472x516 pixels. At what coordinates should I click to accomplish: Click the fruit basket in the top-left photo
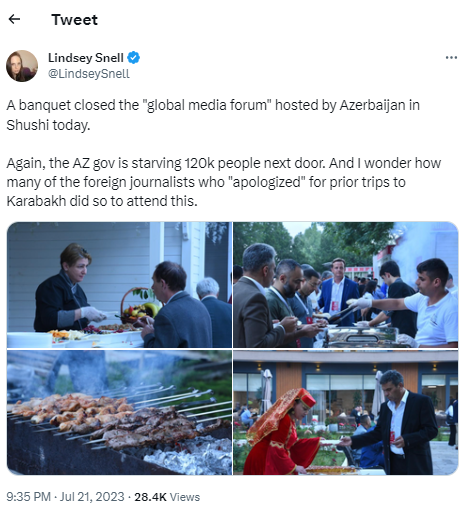click(x=140, y=306)
